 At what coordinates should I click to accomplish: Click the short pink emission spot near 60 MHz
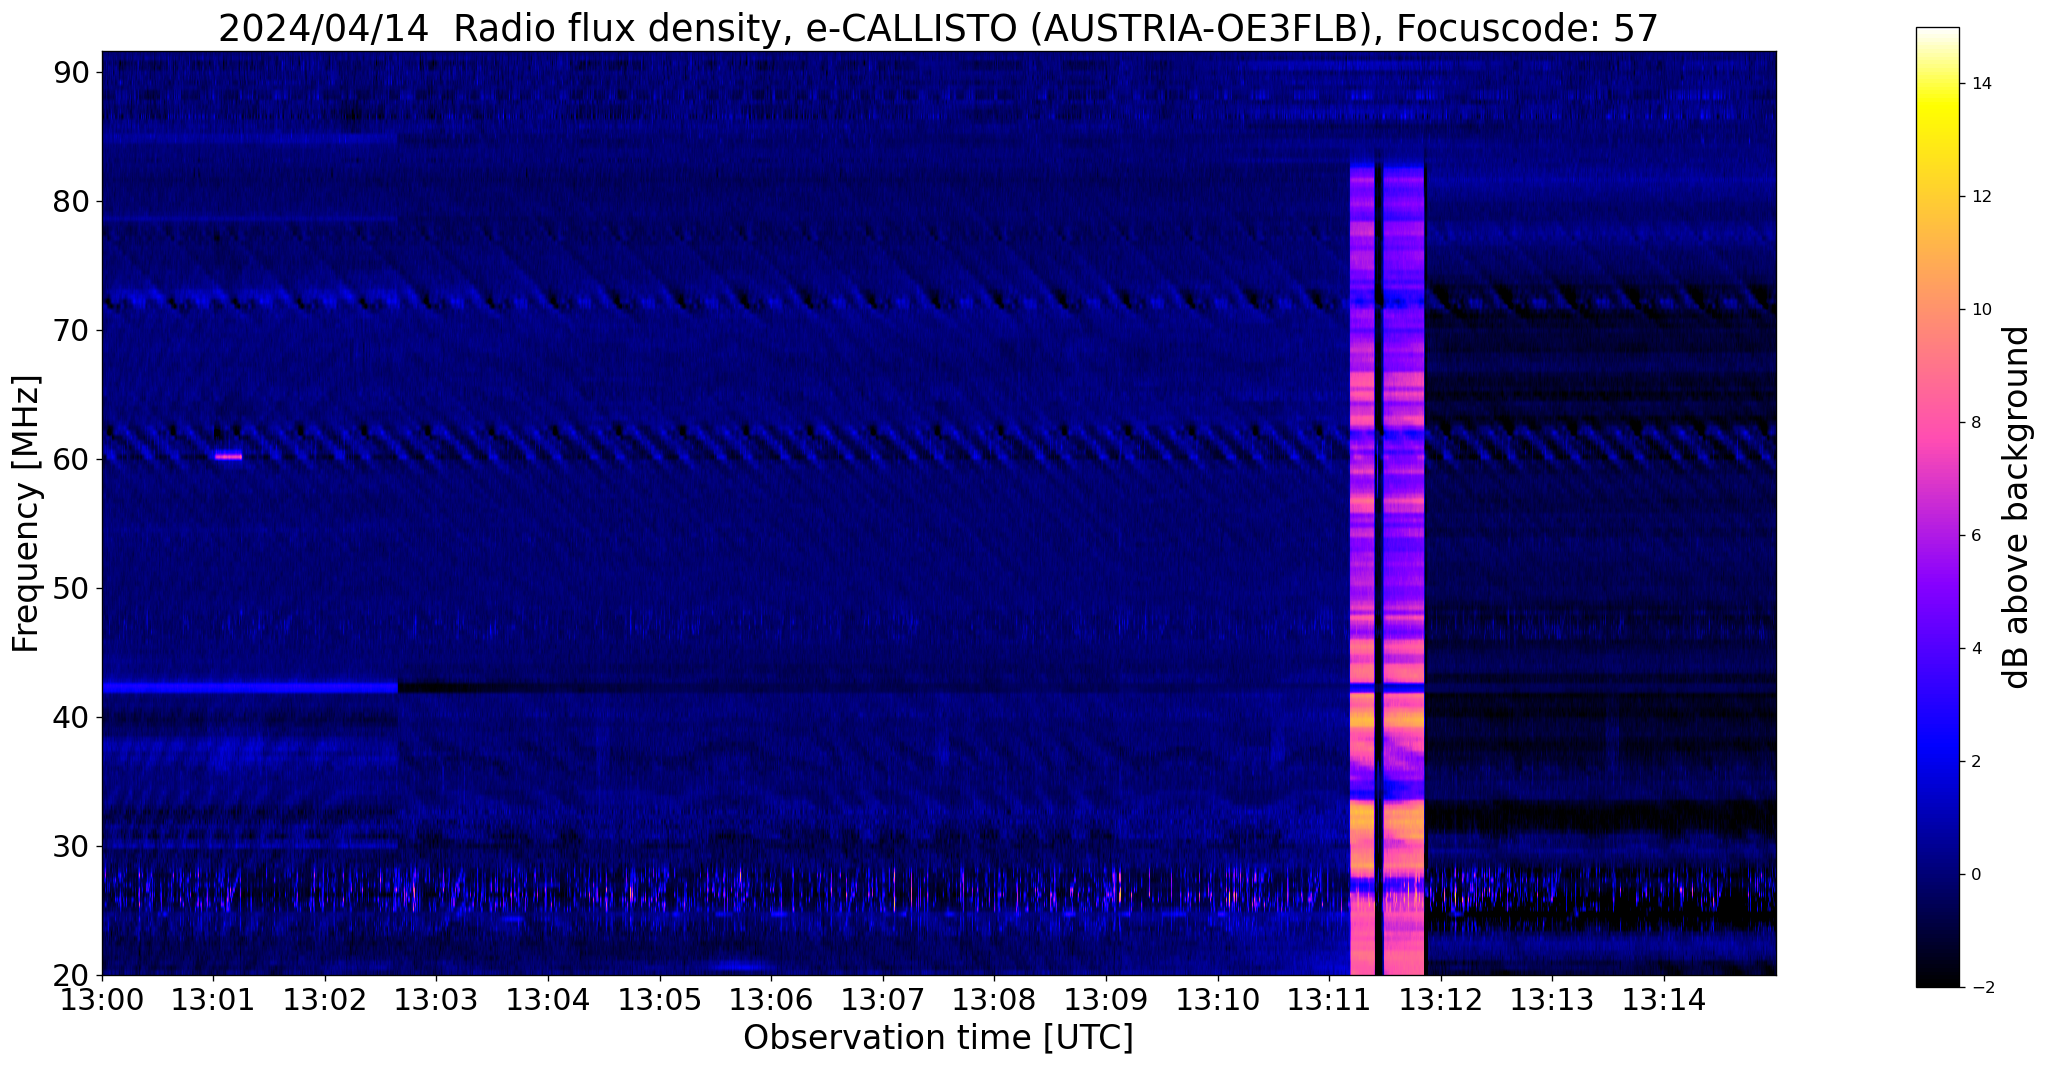pos(228,457)
